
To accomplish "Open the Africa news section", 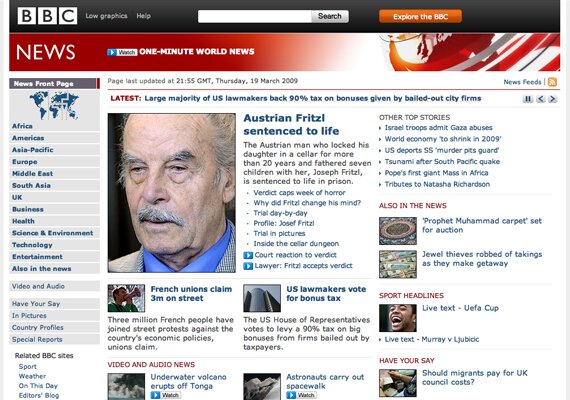I will (x=54, y=126).
